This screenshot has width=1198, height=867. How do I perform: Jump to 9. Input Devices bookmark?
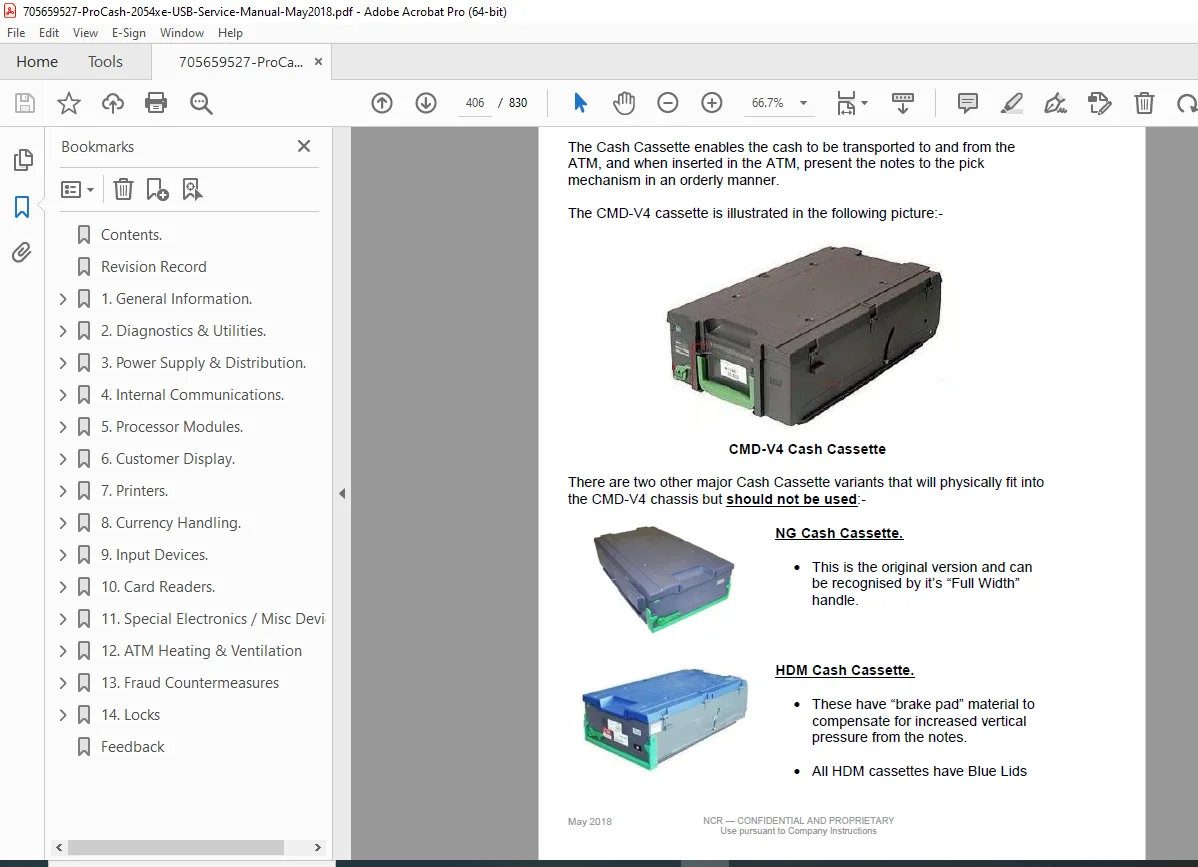click(154, 555)
